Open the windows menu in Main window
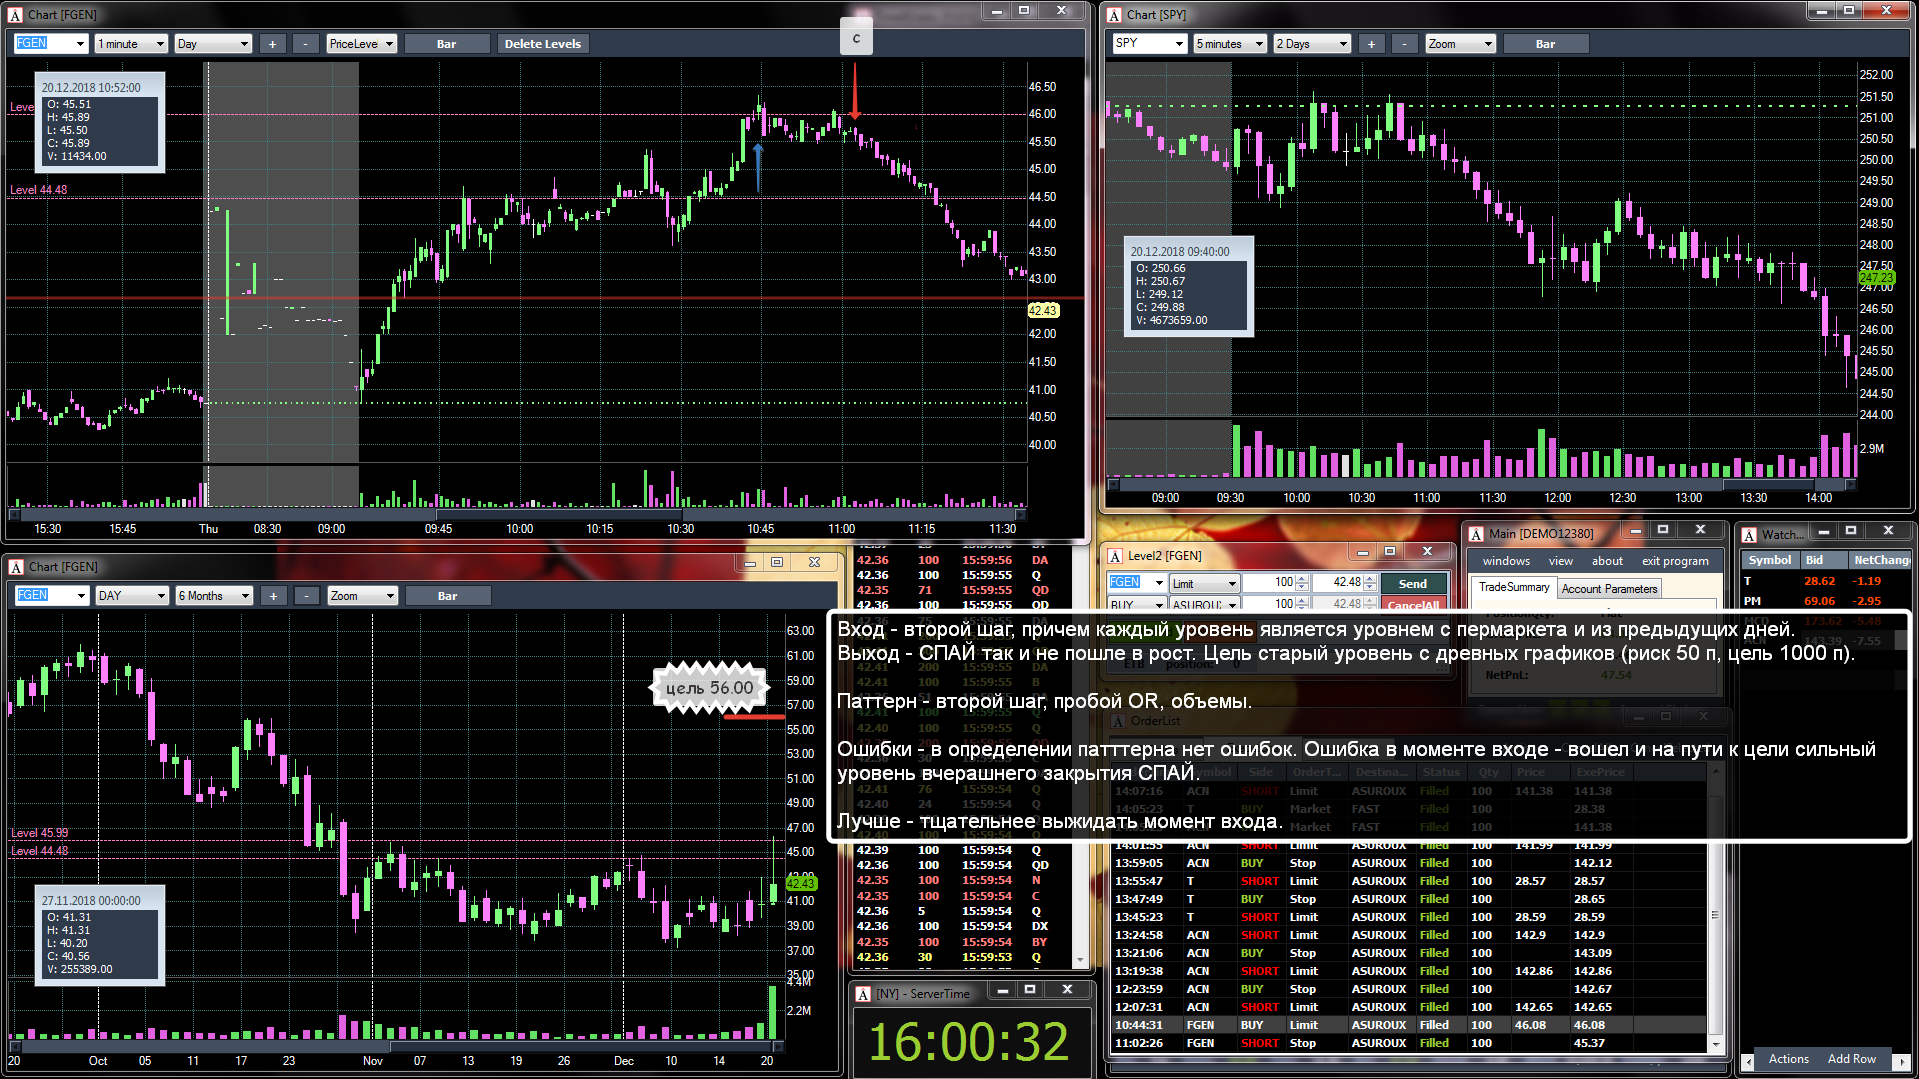This screenshot has width=1919, height=1079. point(1506,561)
